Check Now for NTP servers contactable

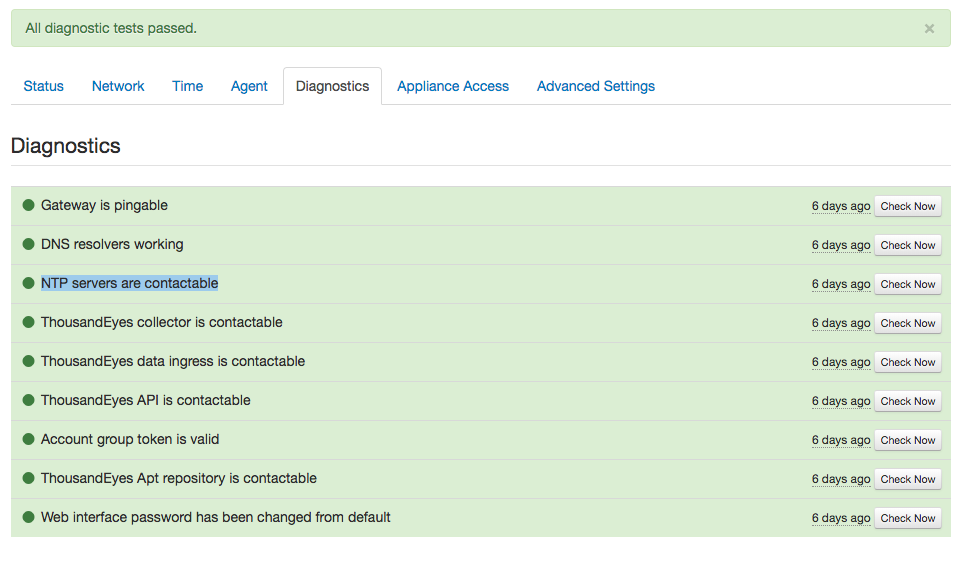[907, 284]
